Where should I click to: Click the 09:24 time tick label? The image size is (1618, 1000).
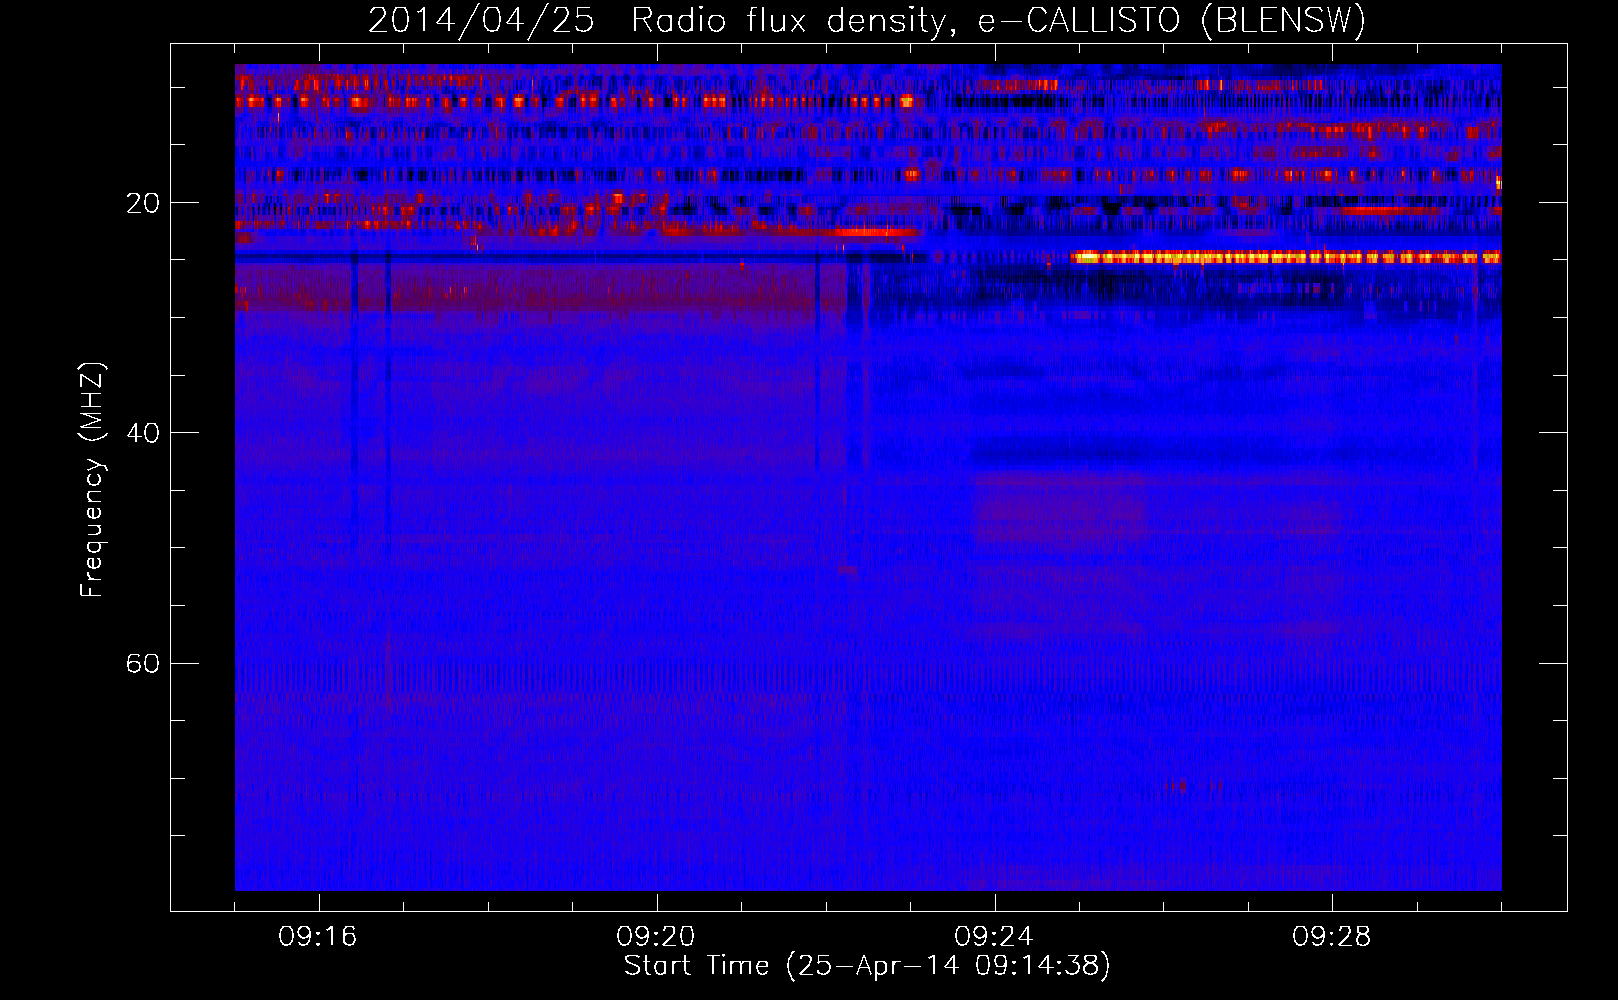click(994, 937)
